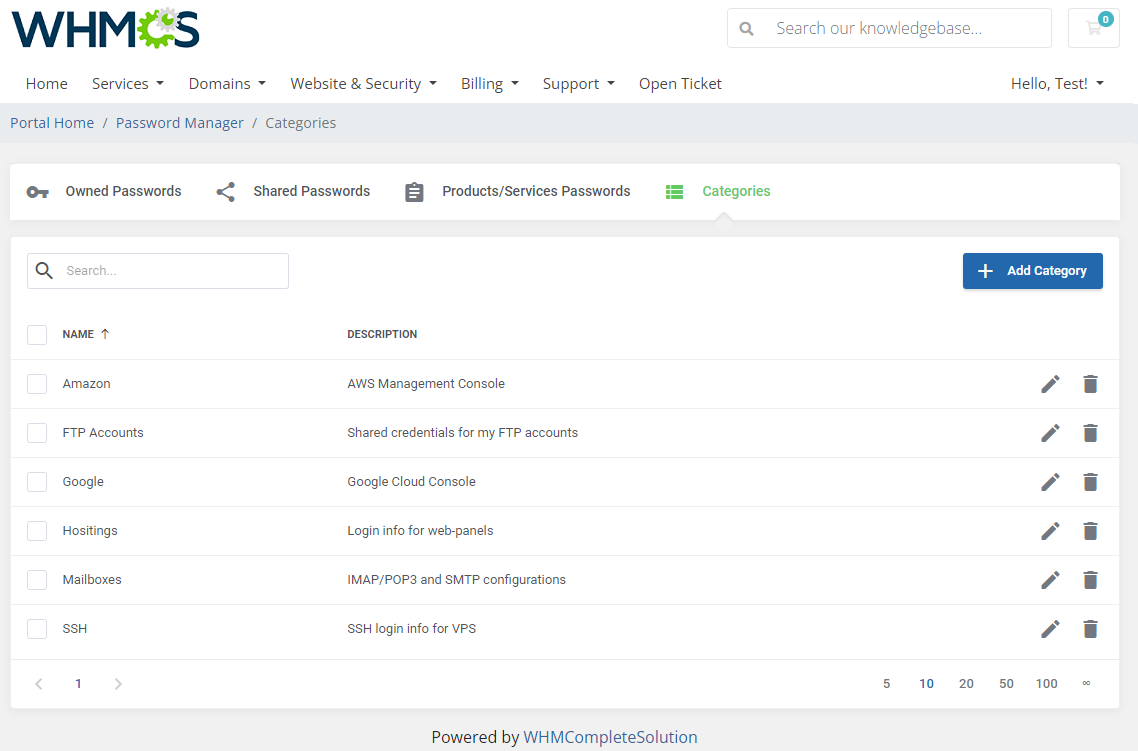1138x751 pixels.
Task: Click the Add Category button
Action: click(x=1033, y=271)
